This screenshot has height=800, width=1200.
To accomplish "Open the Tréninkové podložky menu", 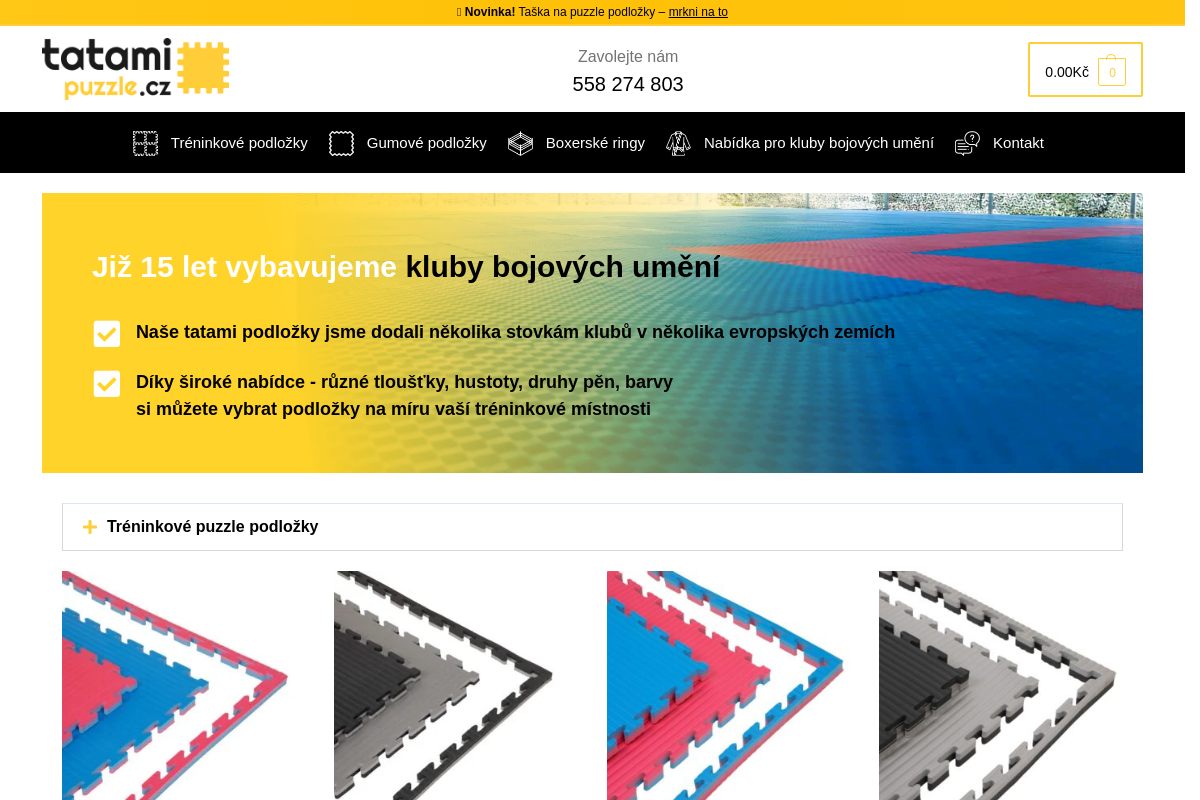I will click(239, 143).
